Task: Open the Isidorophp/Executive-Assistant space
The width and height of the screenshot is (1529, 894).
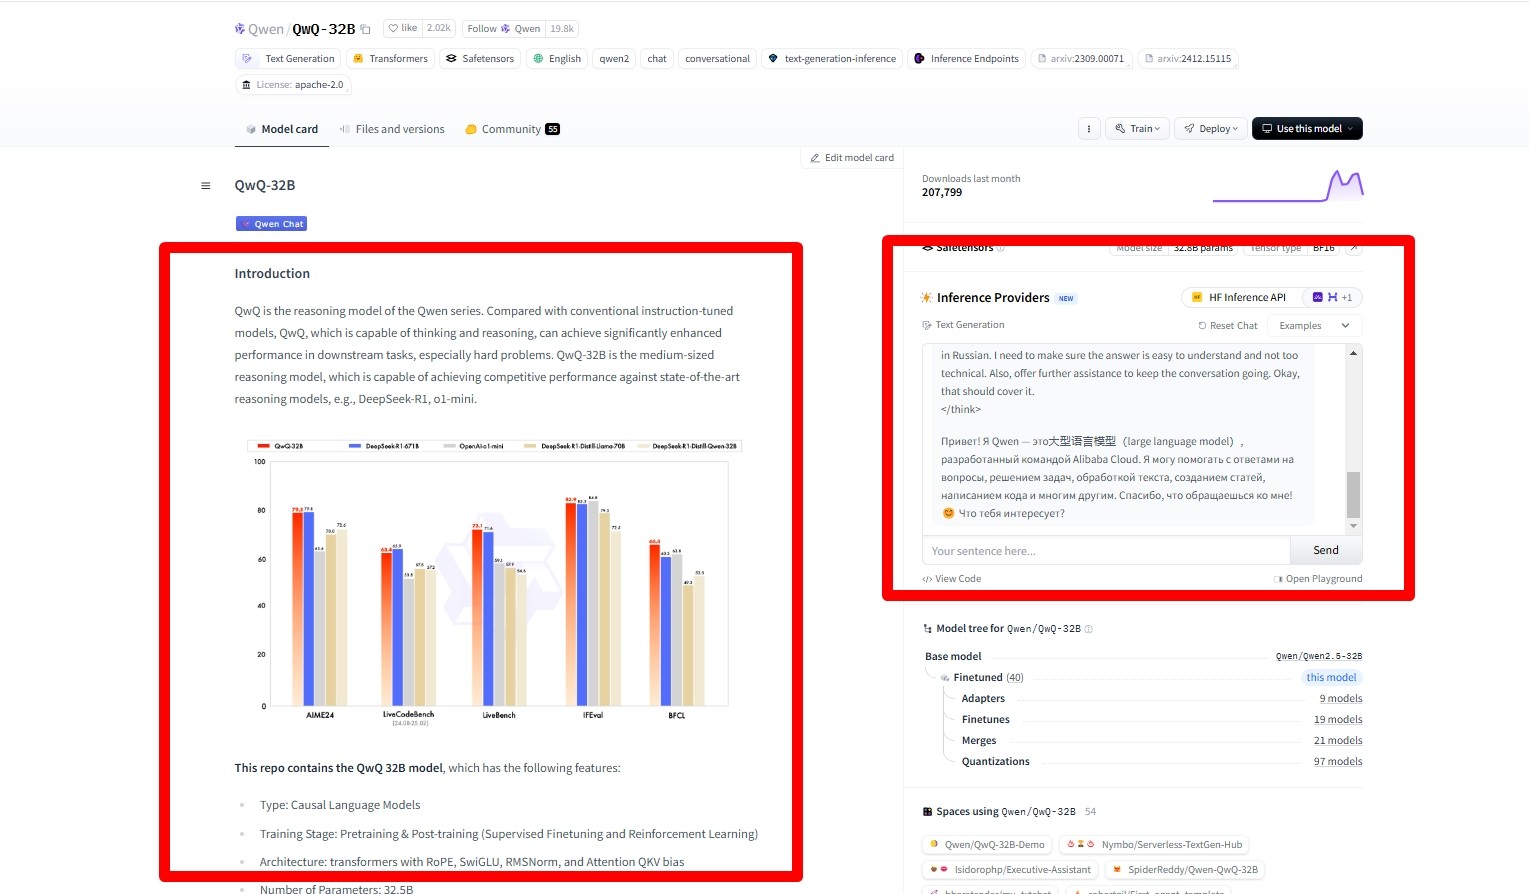Action: (x=1010, y=870)
